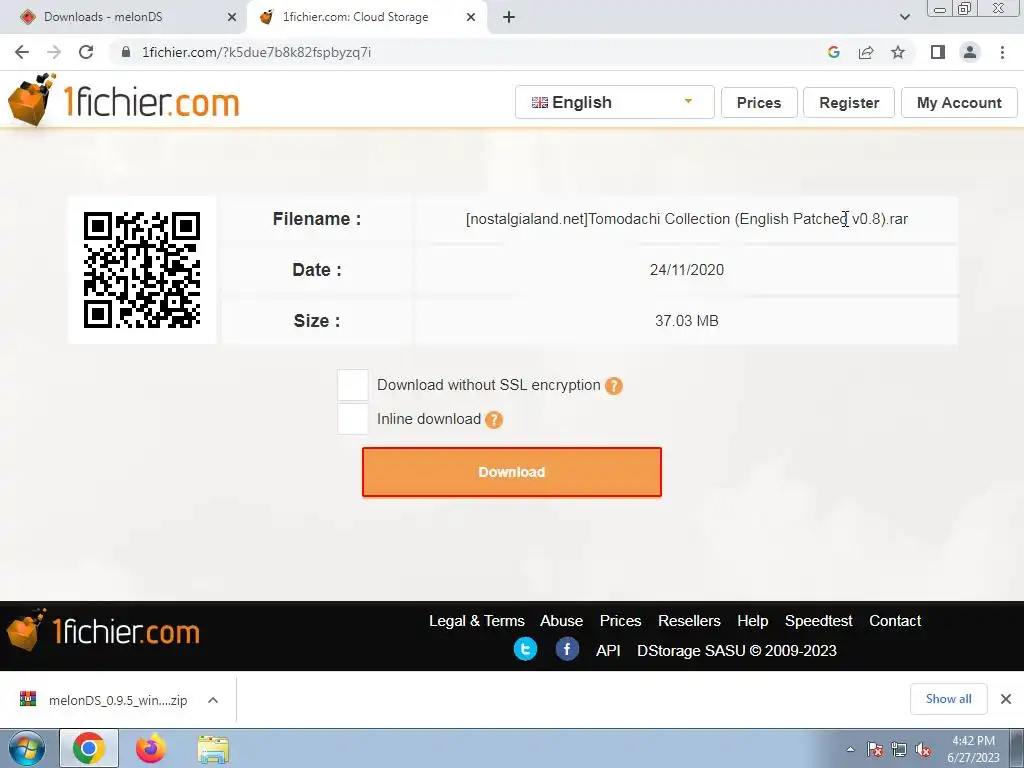The width and height of the screenshot is (1024, 768).
Task: Enable Download without SSL encryption checkbox
Action: (353, 385)
